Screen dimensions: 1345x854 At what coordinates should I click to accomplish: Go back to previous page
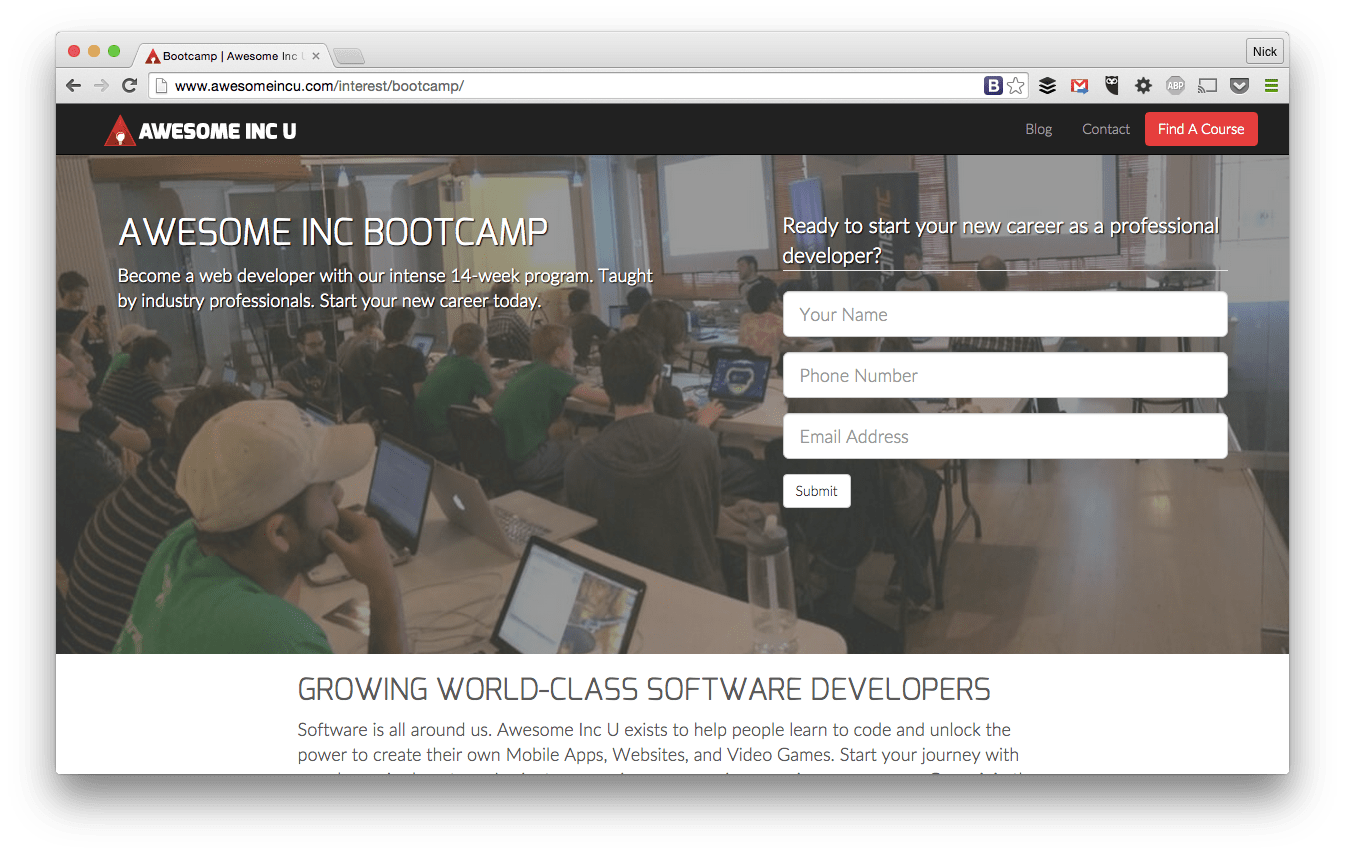[74, 86]
